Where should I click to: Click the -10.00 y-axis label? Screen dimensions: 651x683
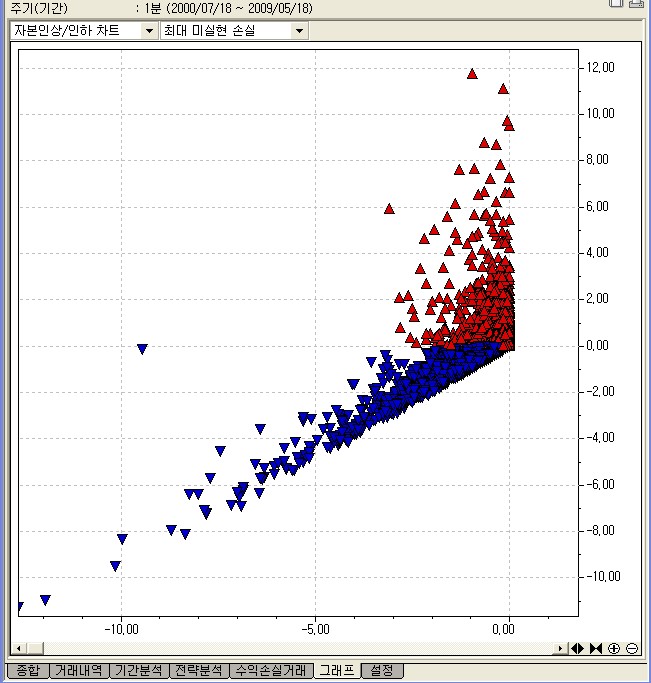pos(603,577)
